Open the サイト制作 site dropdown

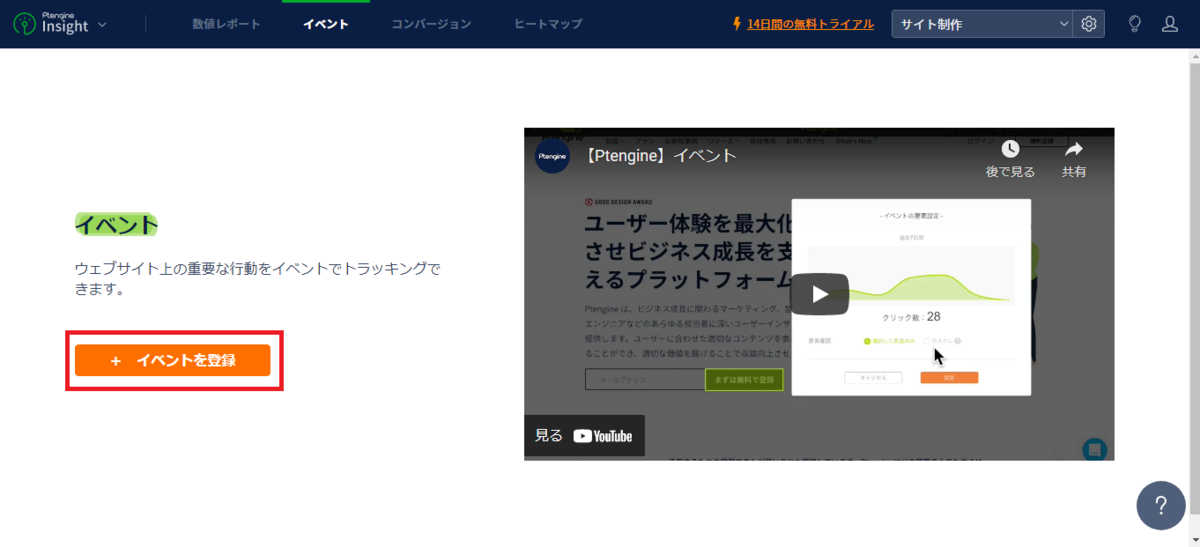[982, 24]
